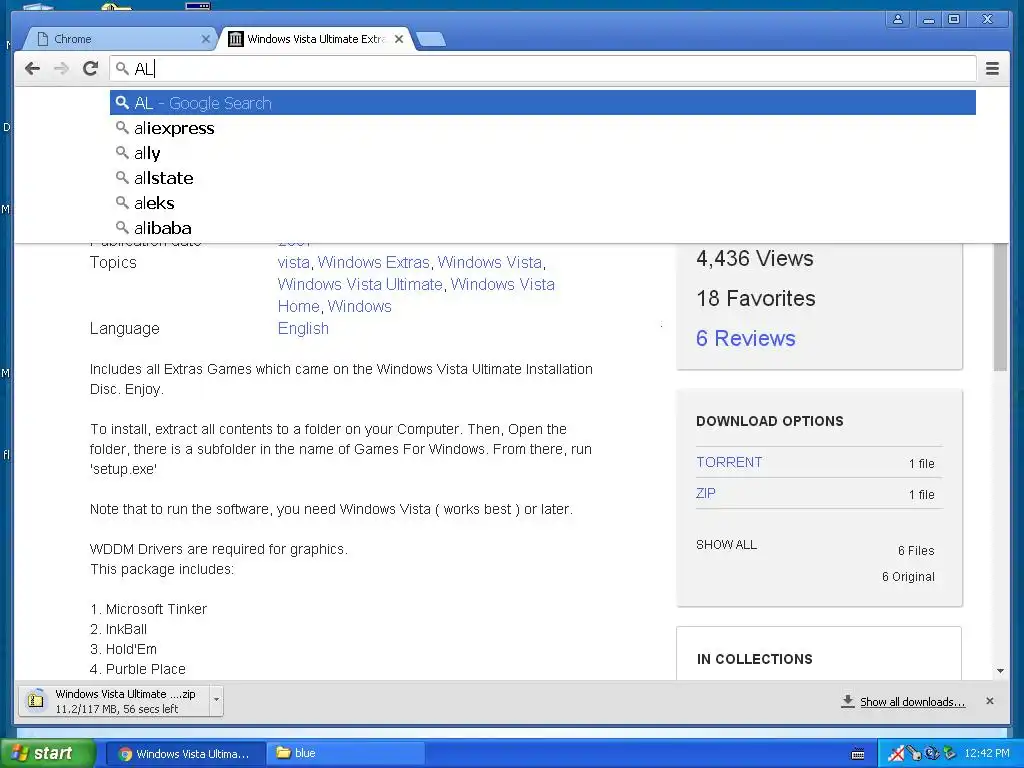Click the keys tray icon
Screen dimensions: 1024x768
[x=915, y=754]
